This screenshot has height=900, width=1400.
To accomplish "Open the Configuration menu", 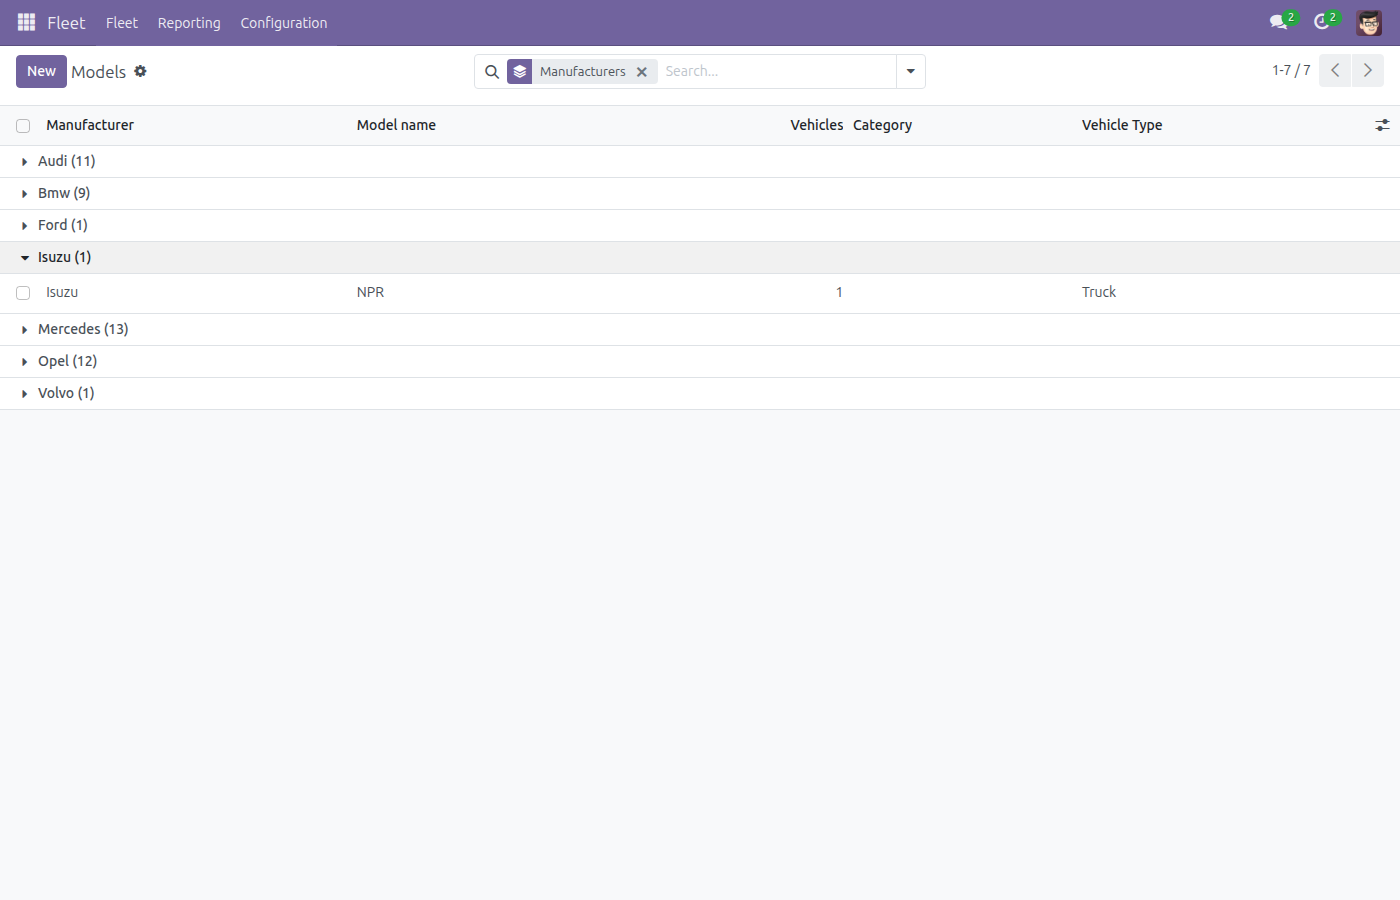I will (x=284, y=23).
